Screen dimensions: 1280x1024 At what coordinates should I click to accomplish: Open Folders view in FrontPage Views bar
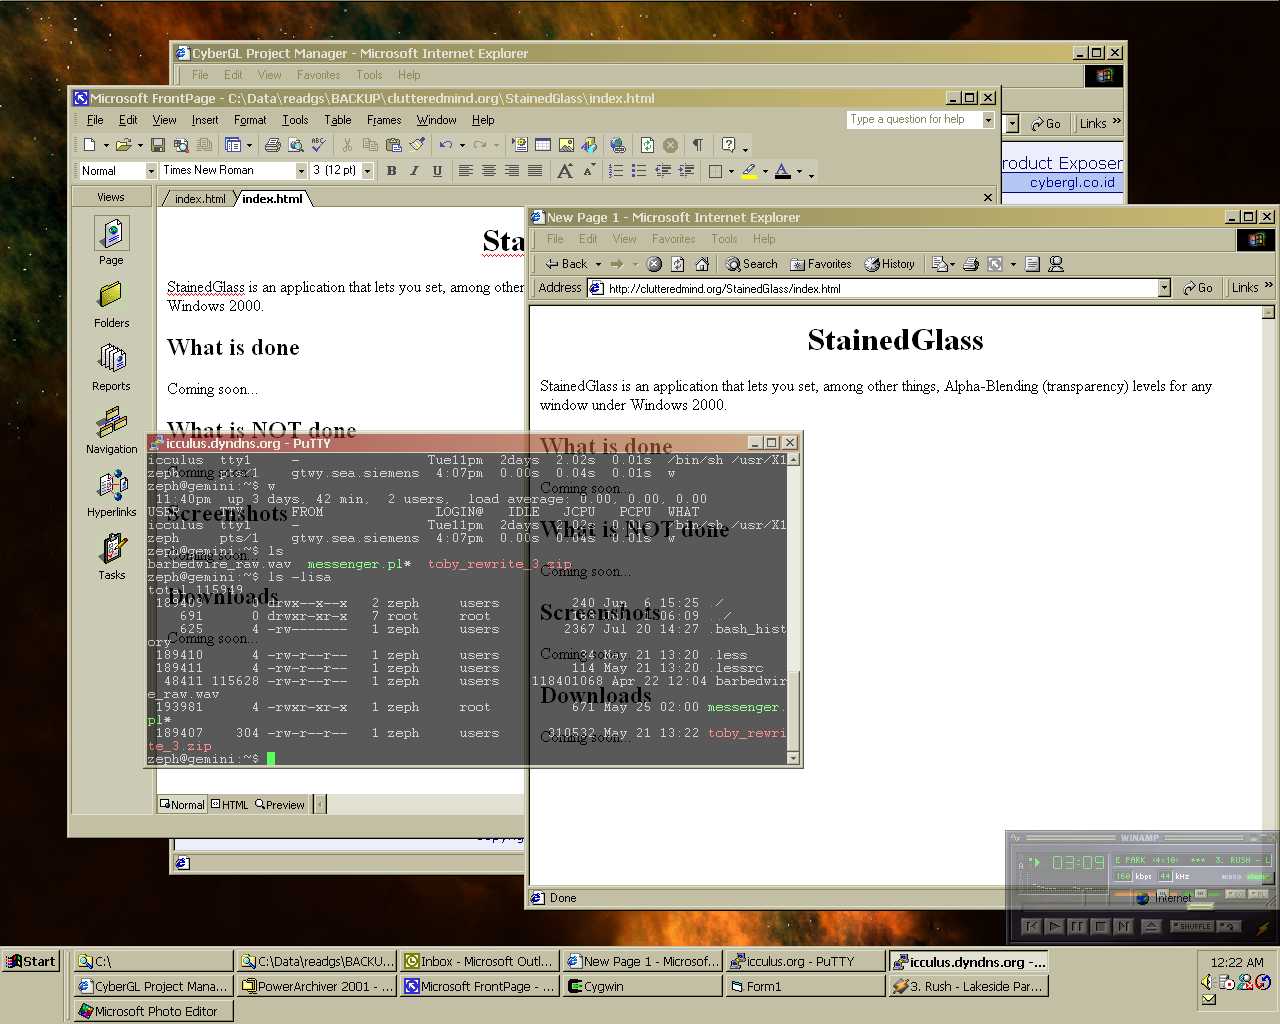point(111,304)
